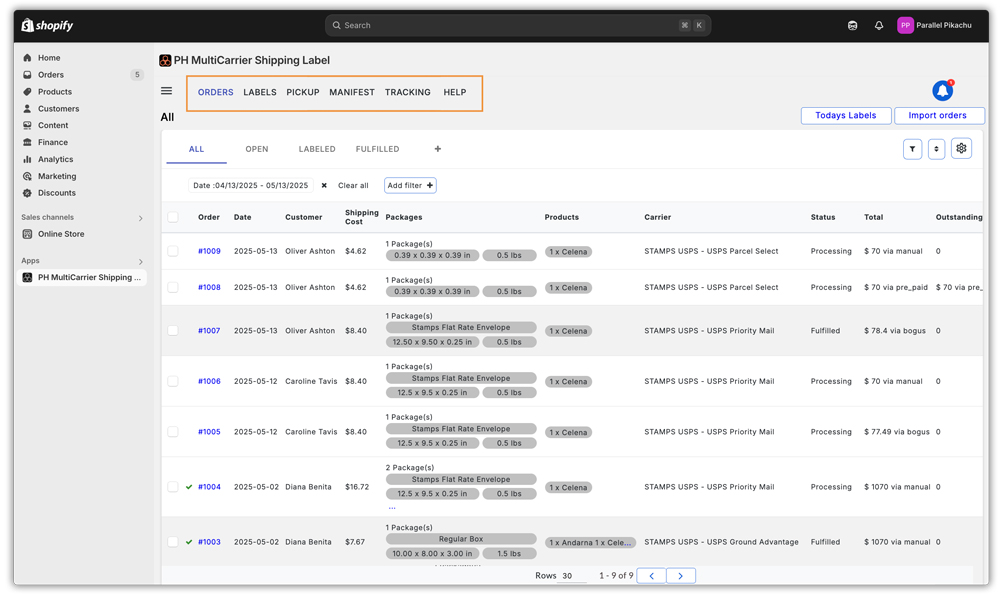
Task: Open the order #1004 link
Action: pyautogui.click(x=209, y=487)
